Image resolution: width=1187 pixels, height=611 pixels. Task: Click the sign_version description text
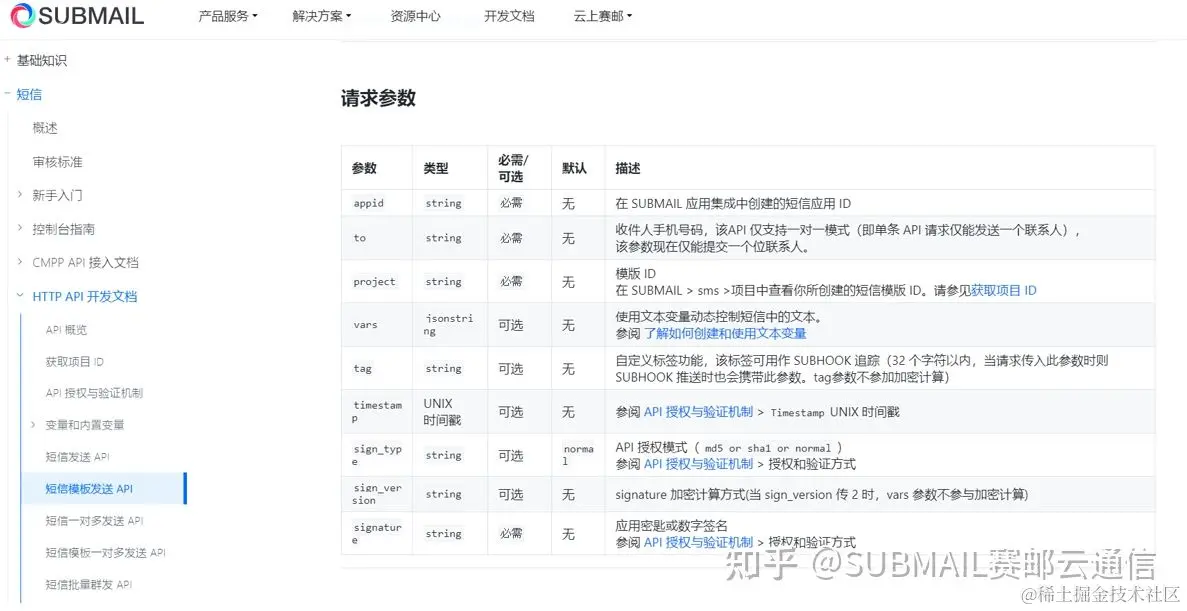[821, 494]
